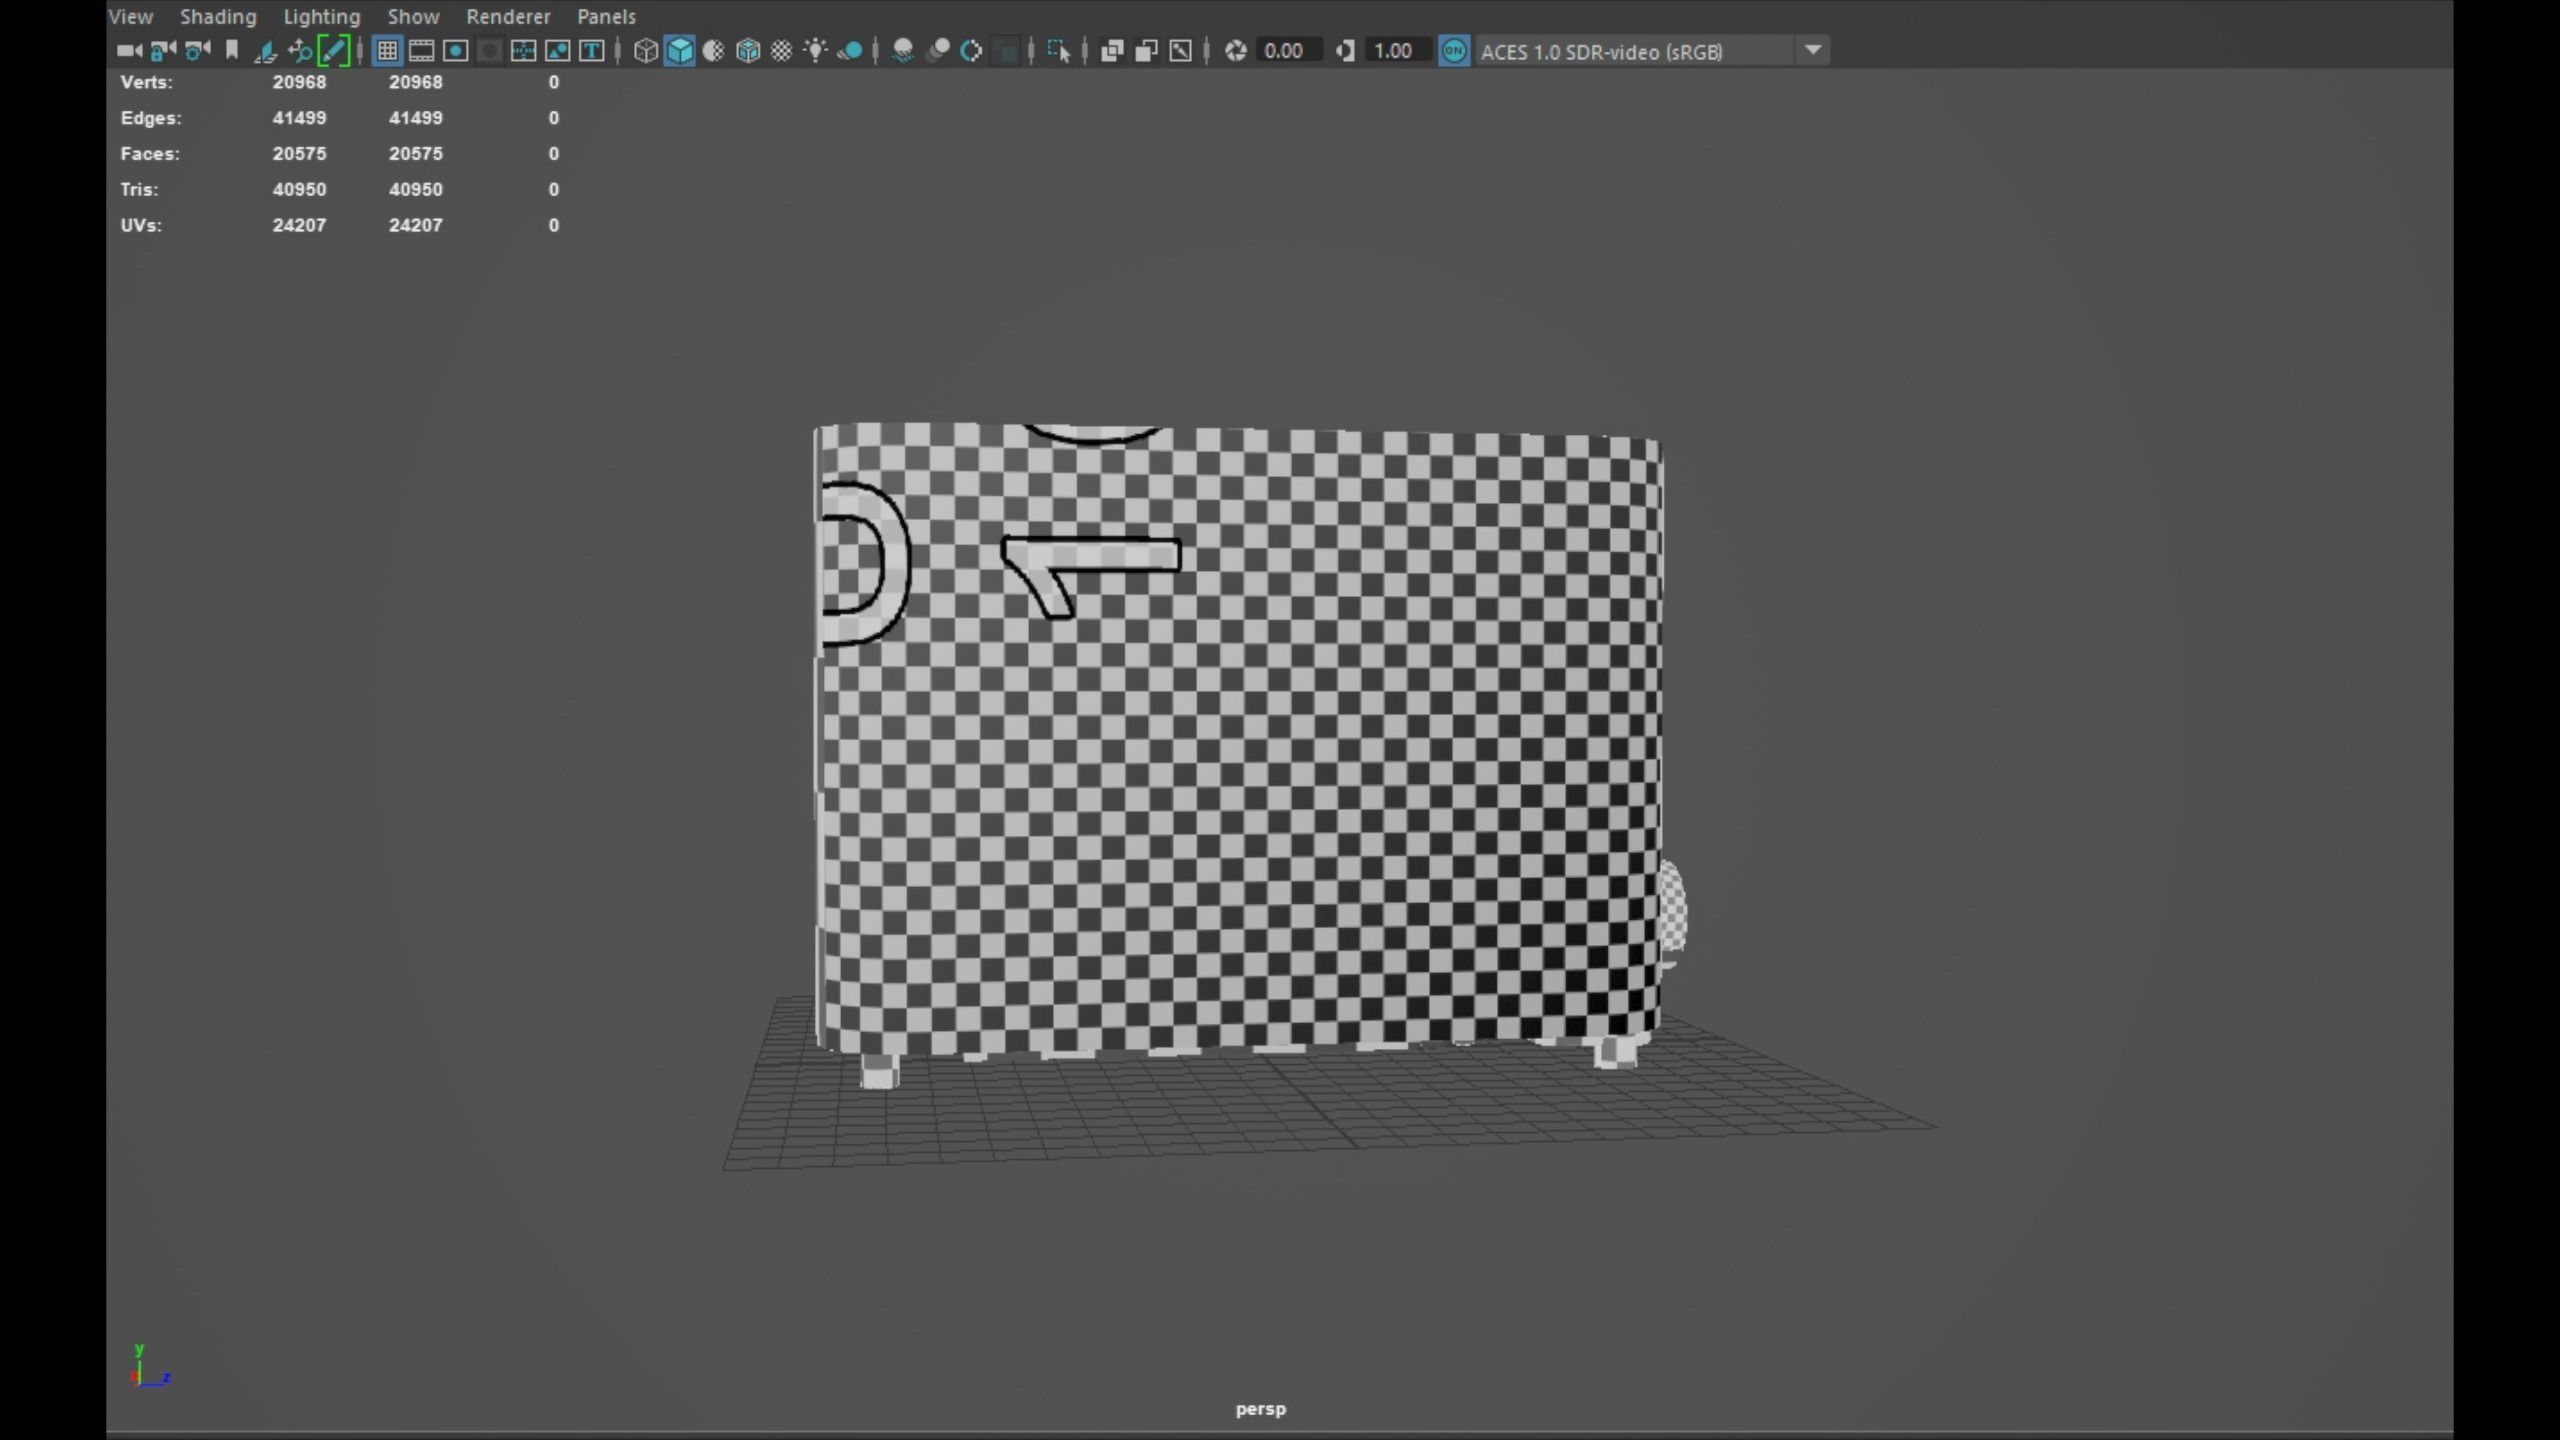Viewport: 2560px width, 1440px height.
Task: Click the camera Bookmarks icon
Action: [232, 50]
